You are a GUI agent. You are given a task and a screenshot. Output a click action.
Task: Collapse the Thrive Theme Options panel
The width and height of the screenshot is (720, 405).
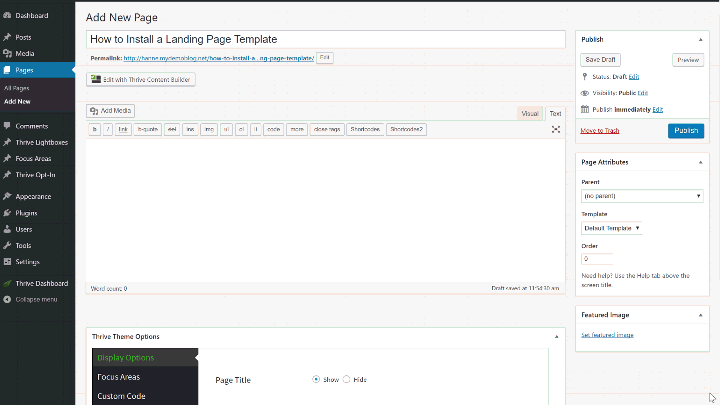point(556,337)
